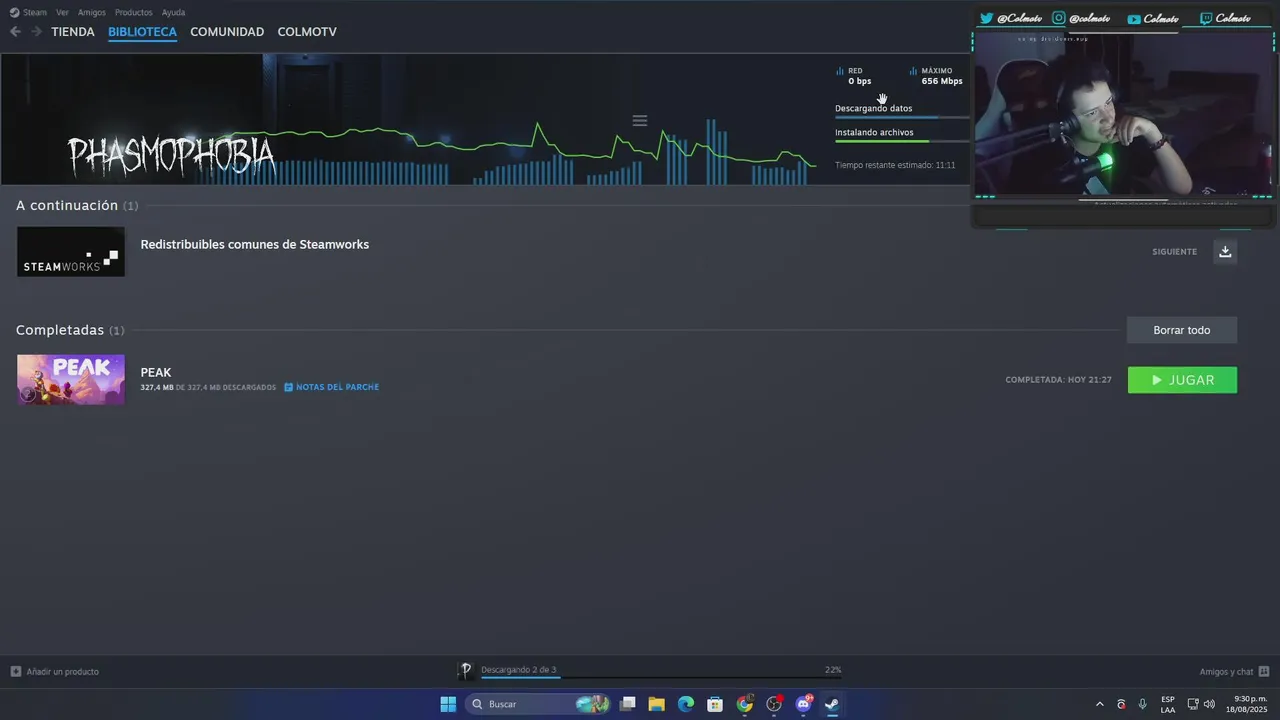Image resolution: width=1280 pixels, height=720 pixels.
Task: Click the download-now icon for Steamworks
Action: [1225, 251]
